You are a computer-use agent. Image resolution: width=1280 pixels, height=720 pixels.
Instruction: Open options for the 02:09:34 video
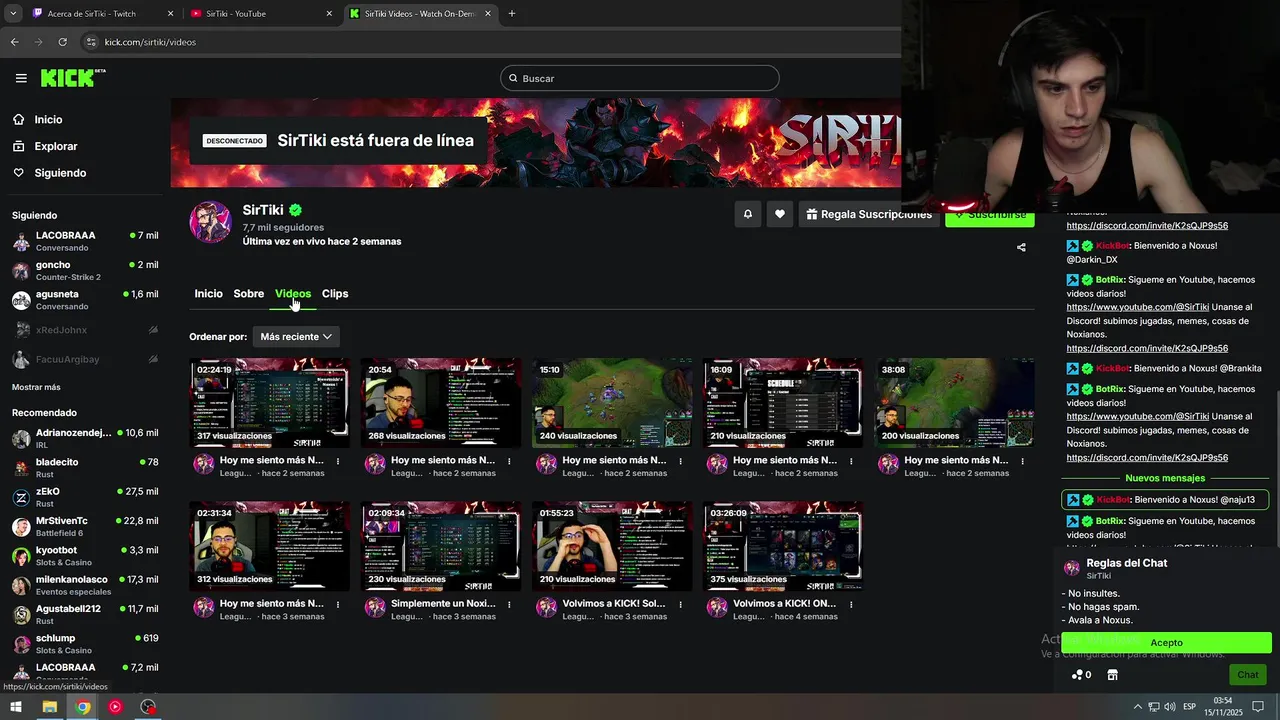point(509,604)
